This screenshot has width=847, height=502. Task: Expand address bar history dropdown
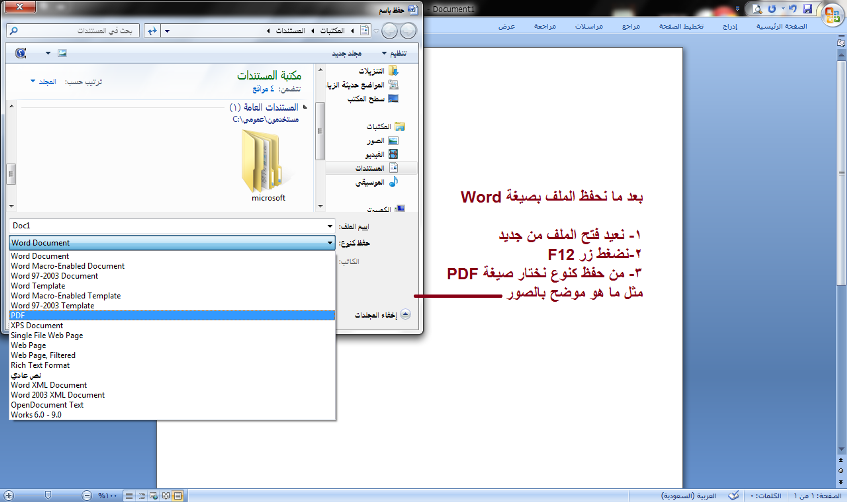[x=167, y=31]
